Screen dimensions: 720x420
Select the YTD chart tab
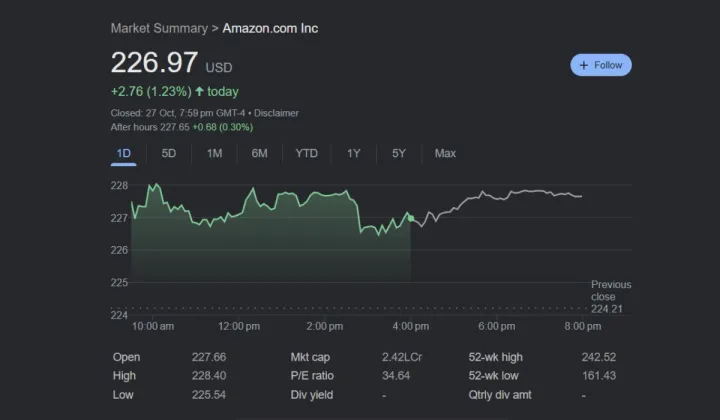(306, 153)
